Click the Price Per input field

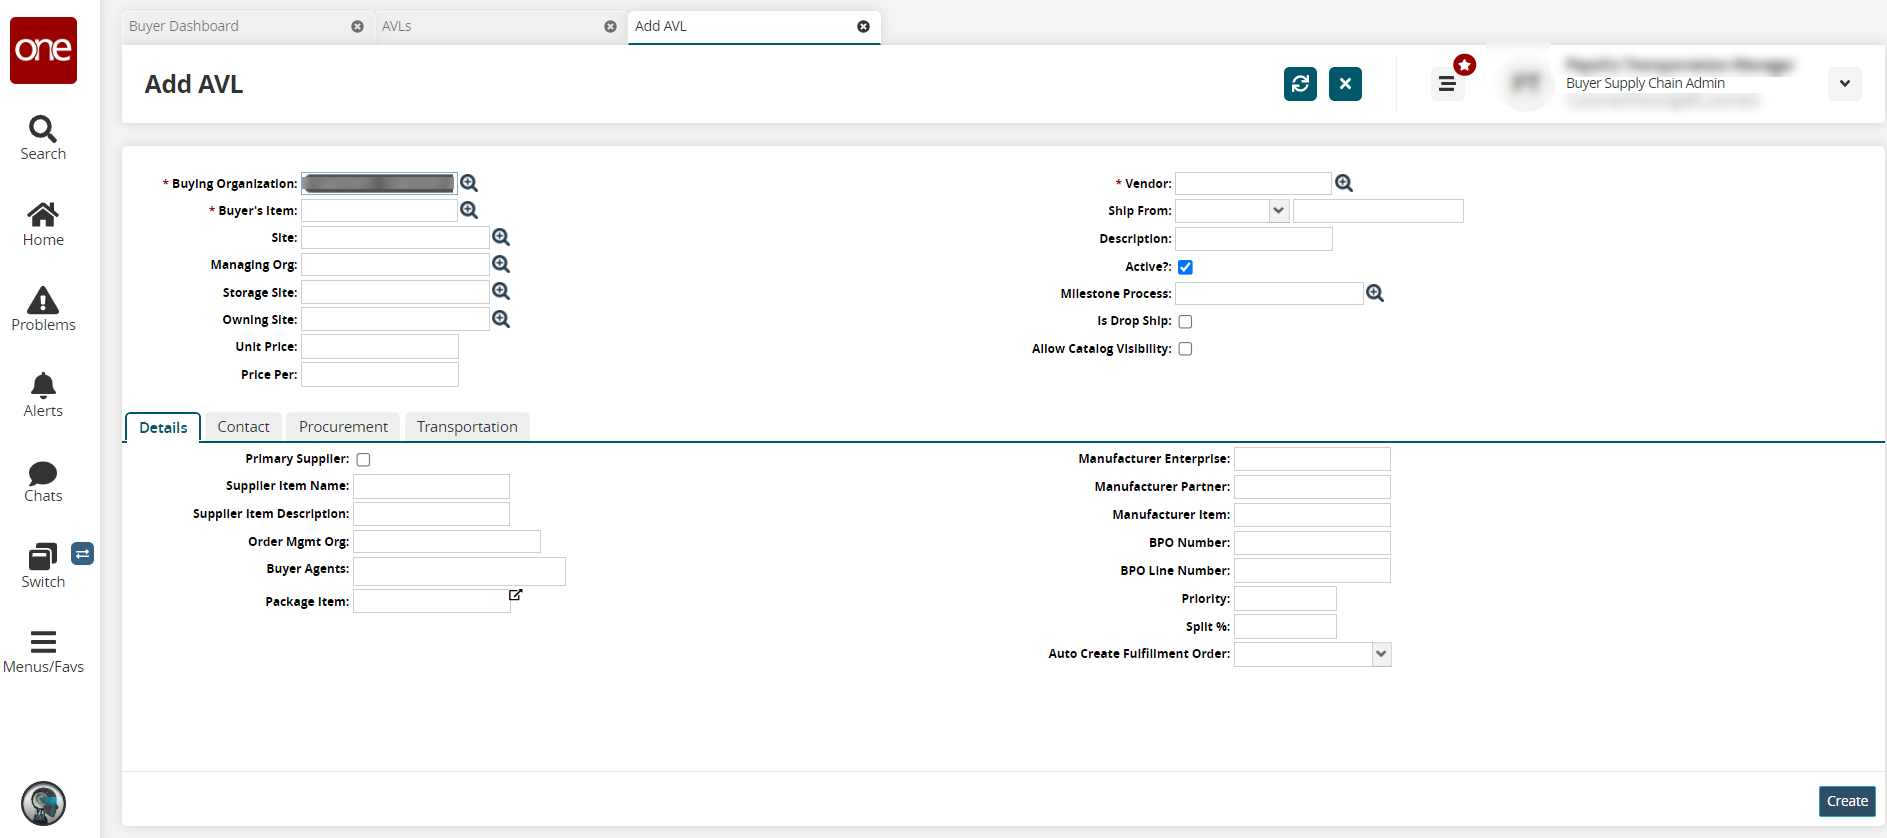[x=380, y=375]
